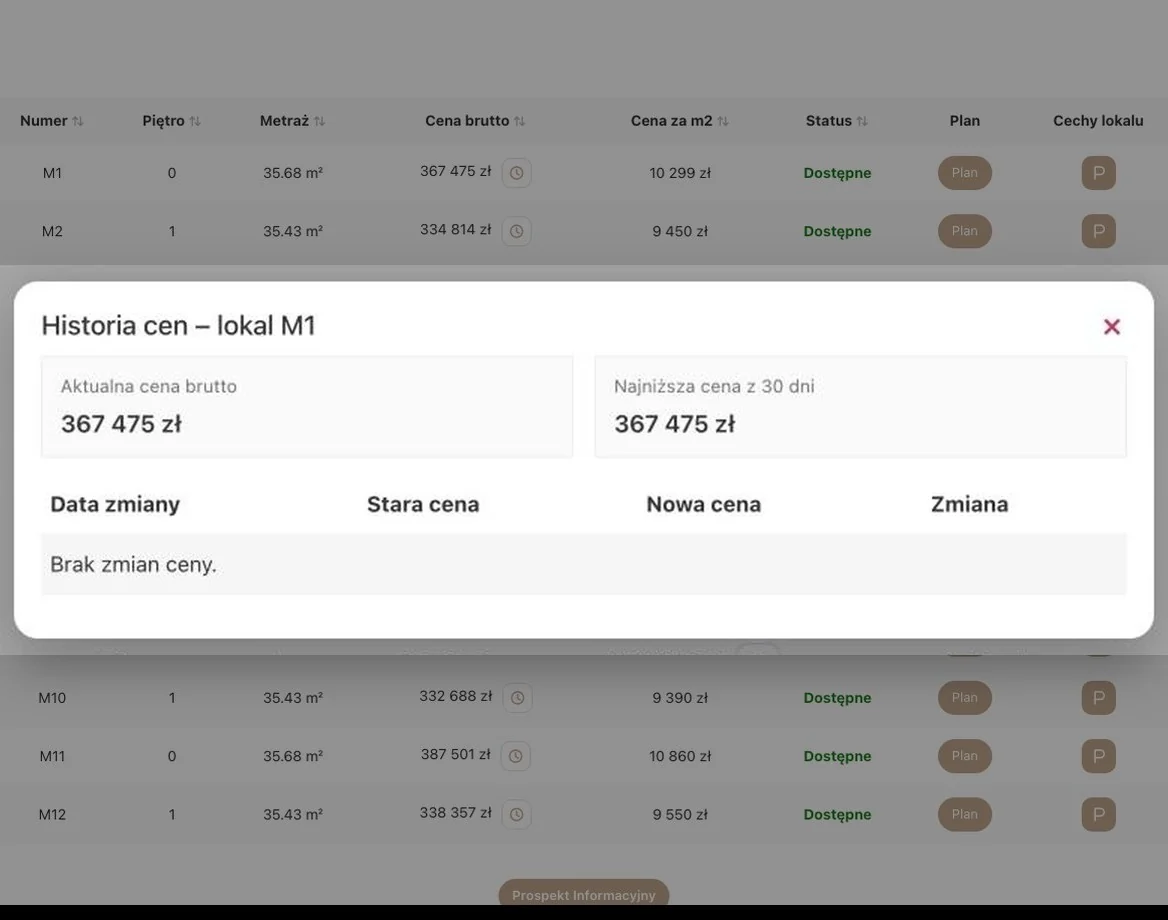Click the 'Najniższa cena z 30 dni' label

tap(714, 386)
